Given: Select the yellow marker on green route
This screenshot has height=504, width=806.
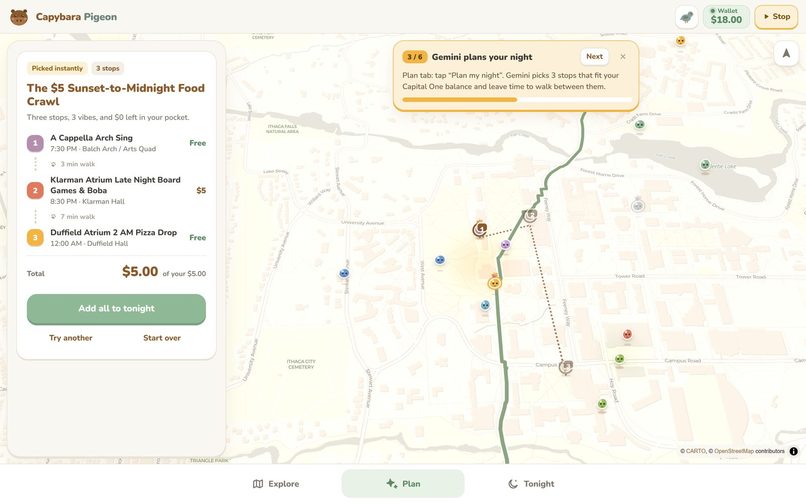Looking at the screenshot, I should [494, 282].
